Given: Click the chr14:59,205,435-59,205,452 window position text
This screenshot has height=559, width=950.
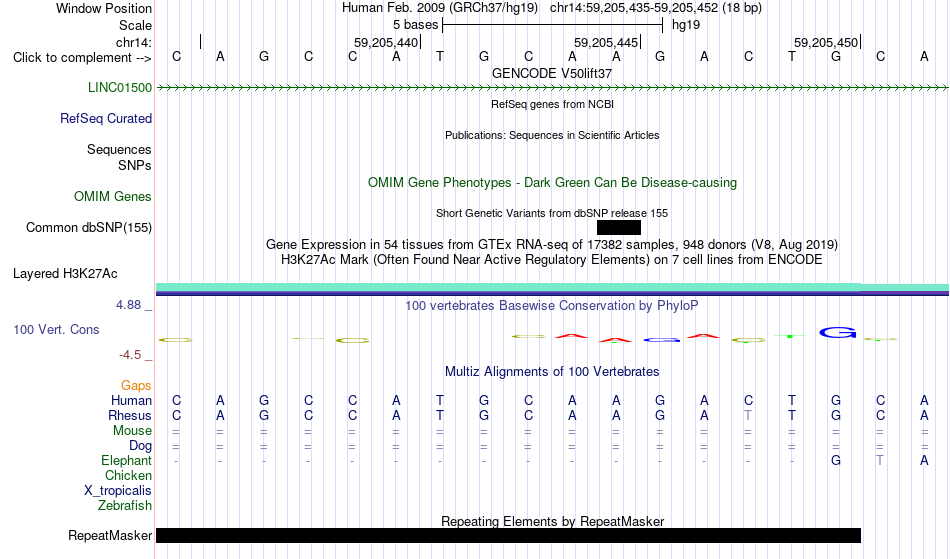Looking at the screenshot, I should coord(656,8).
